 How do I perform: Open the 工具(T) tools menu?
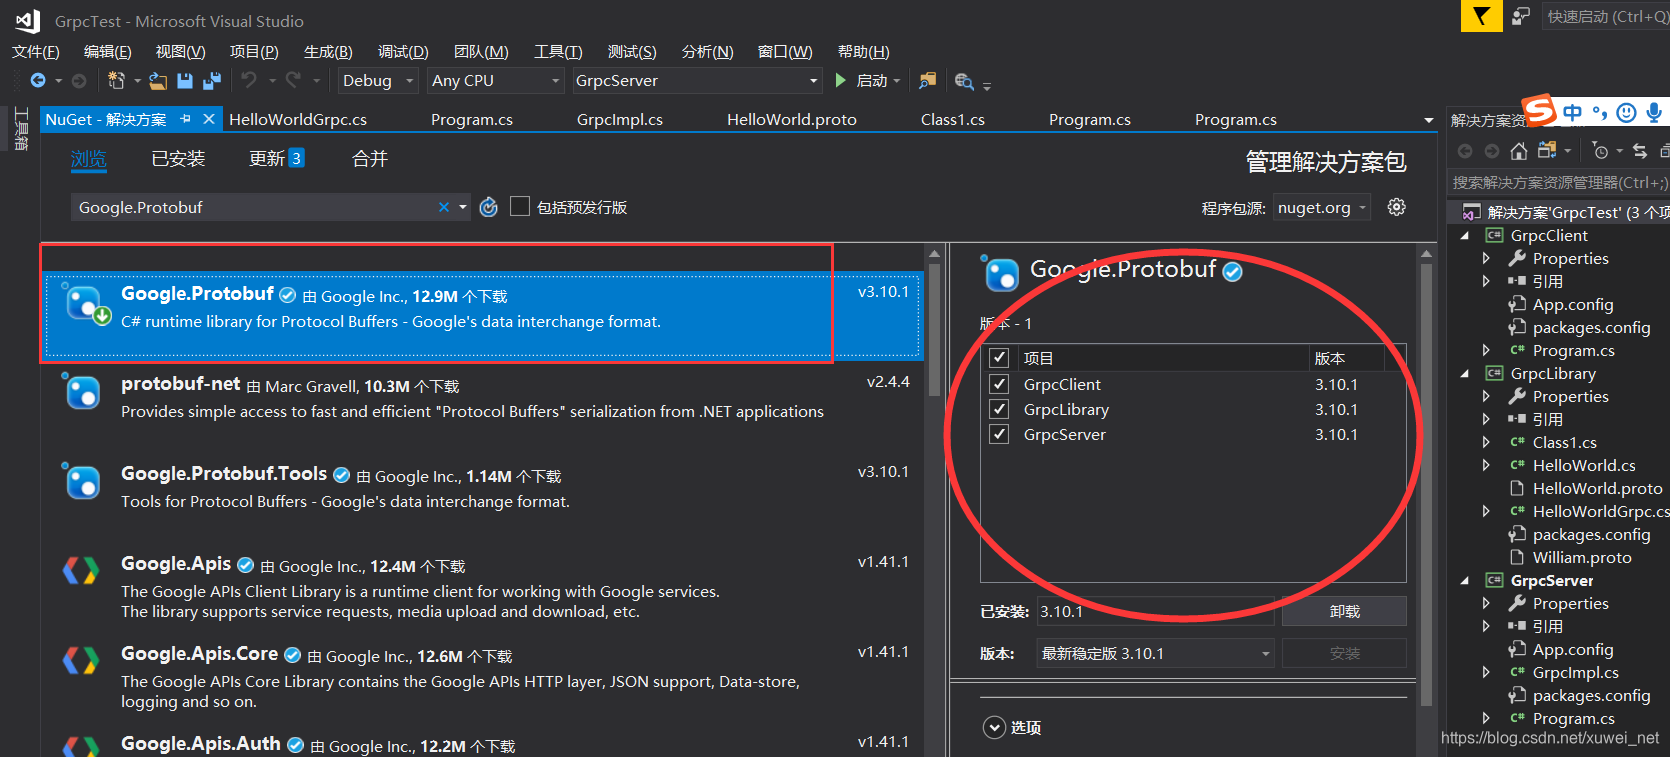click(558, 51)
